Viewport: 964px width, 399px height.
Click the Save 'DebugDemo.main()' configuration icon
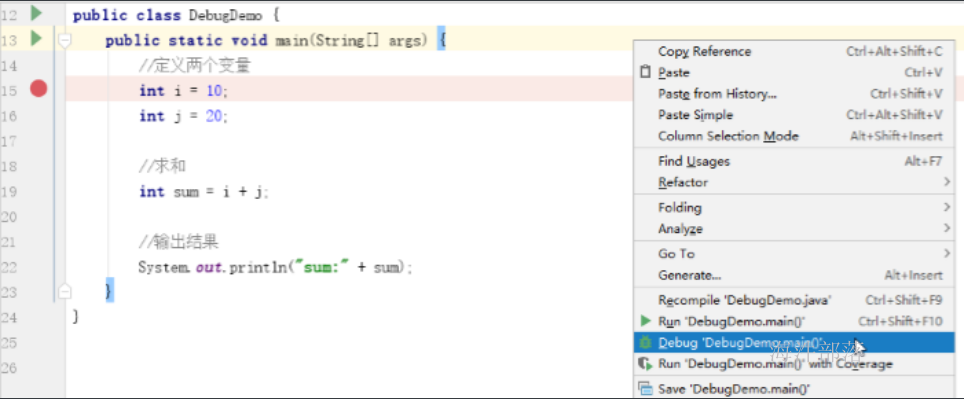645,389
